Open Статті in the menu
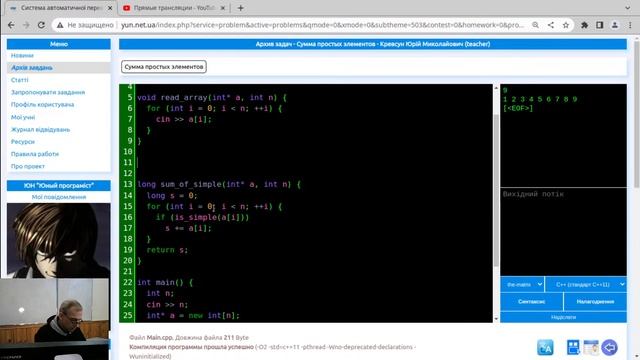 coord(20,80)
